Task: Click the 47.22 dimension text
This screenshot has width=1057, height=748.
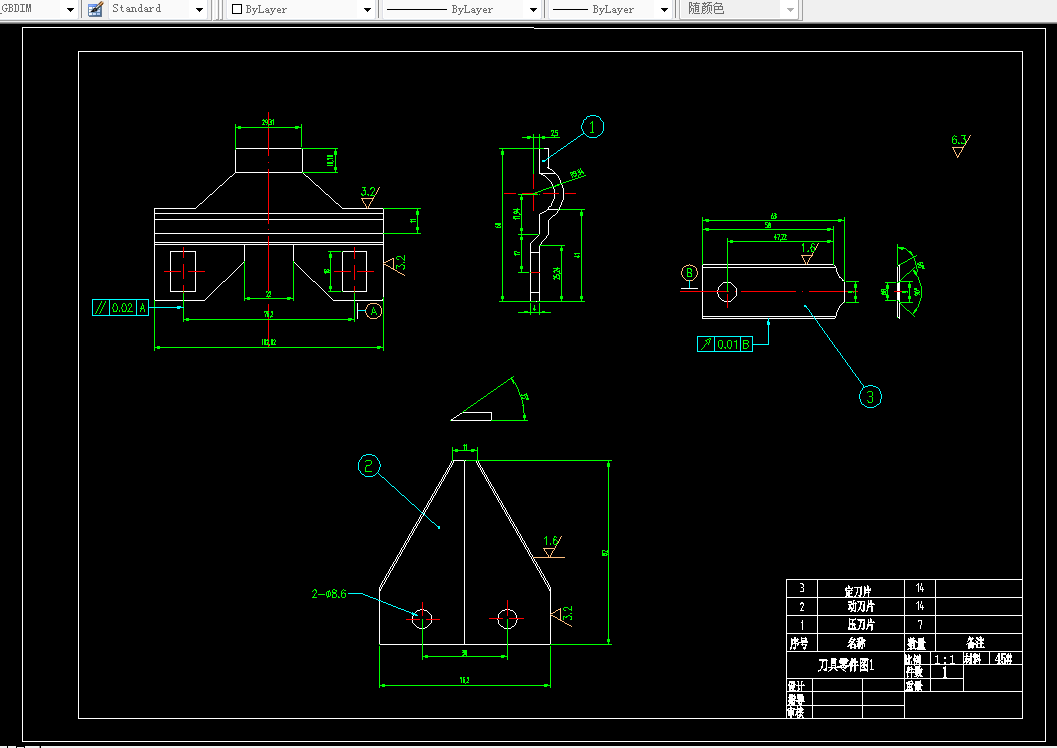Action: 780,237
